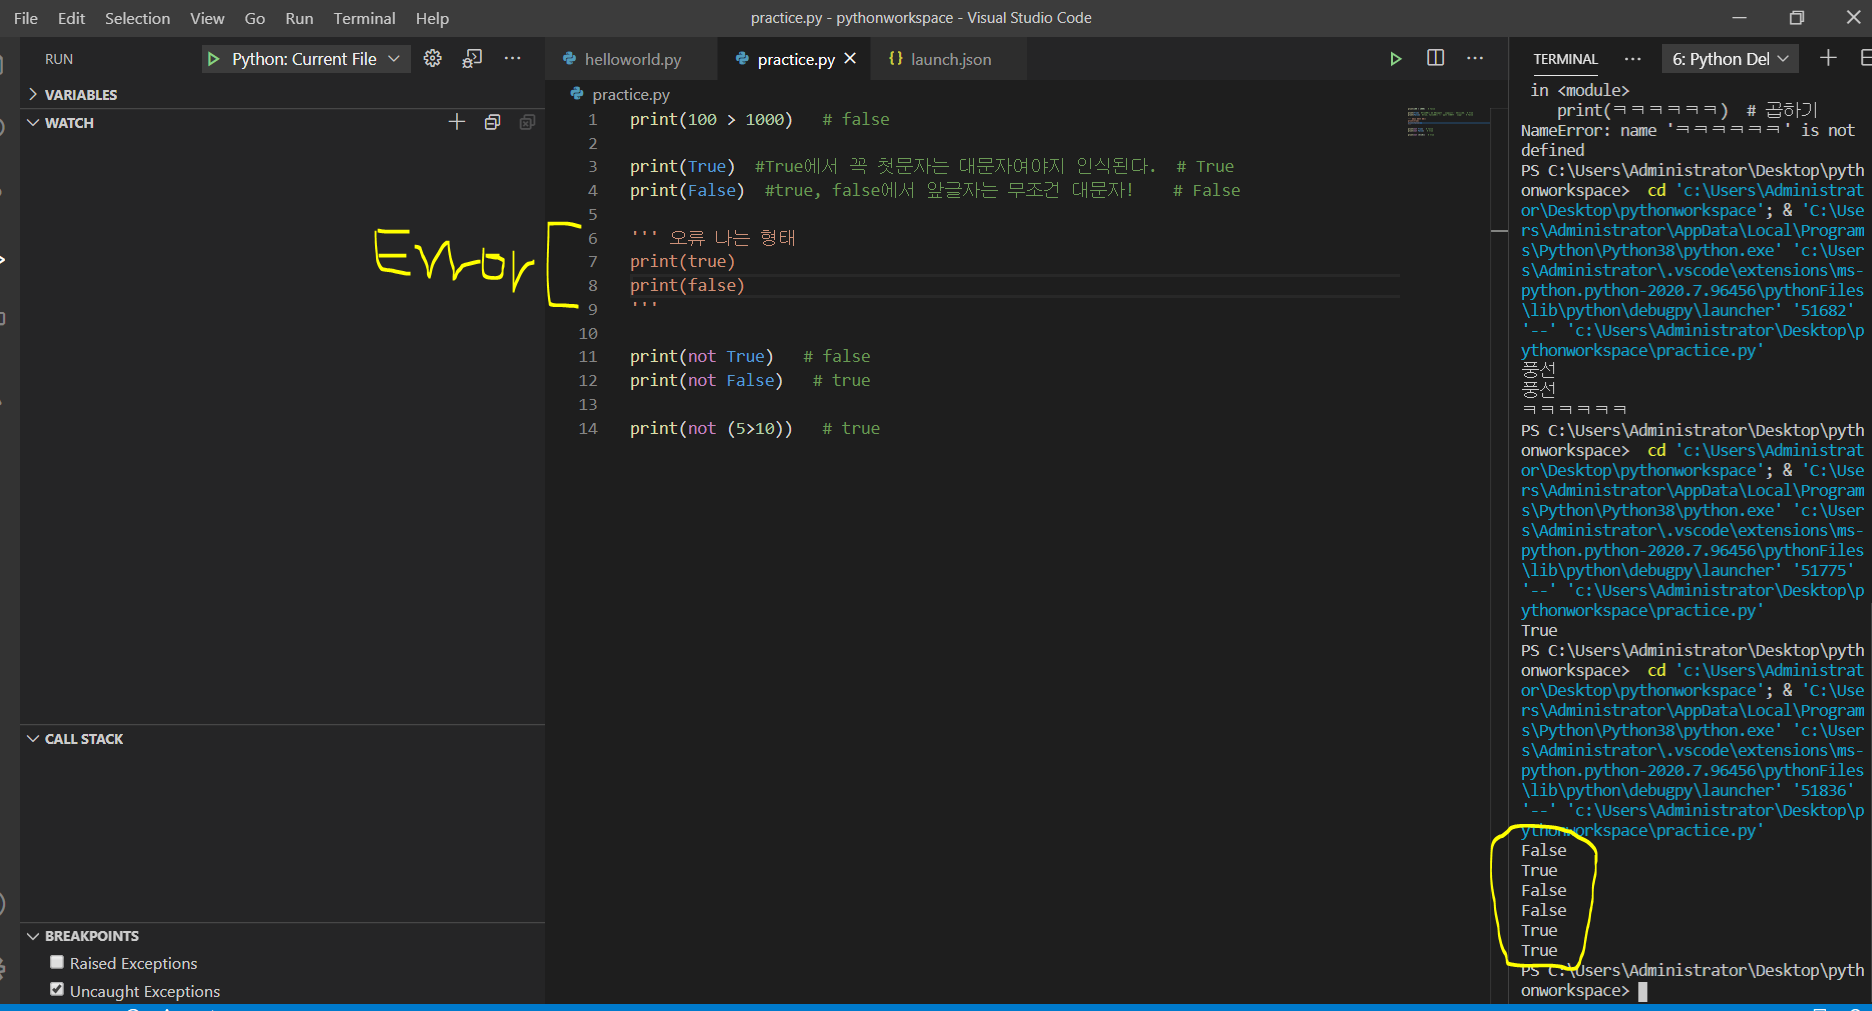Click line number 14 gutter
The height and width of the screenshot is (1011, 1872).
(588, 428)
